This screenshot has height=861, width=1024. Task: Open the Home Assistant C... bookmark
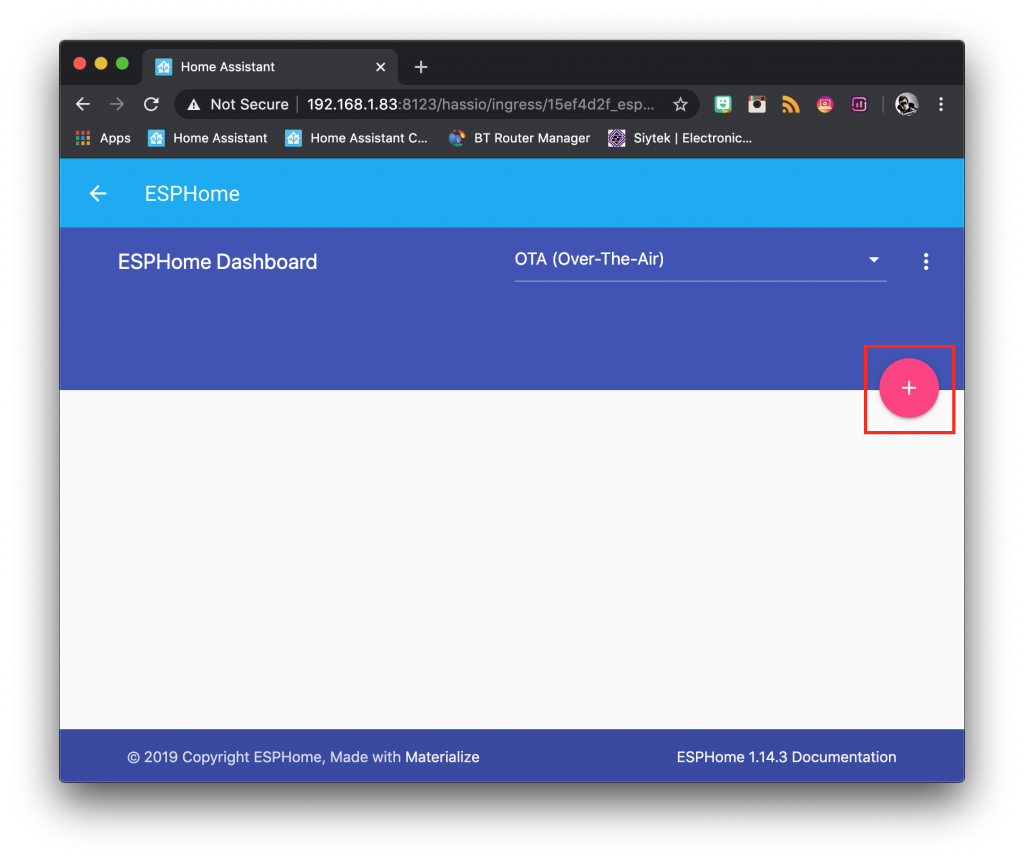357,138
